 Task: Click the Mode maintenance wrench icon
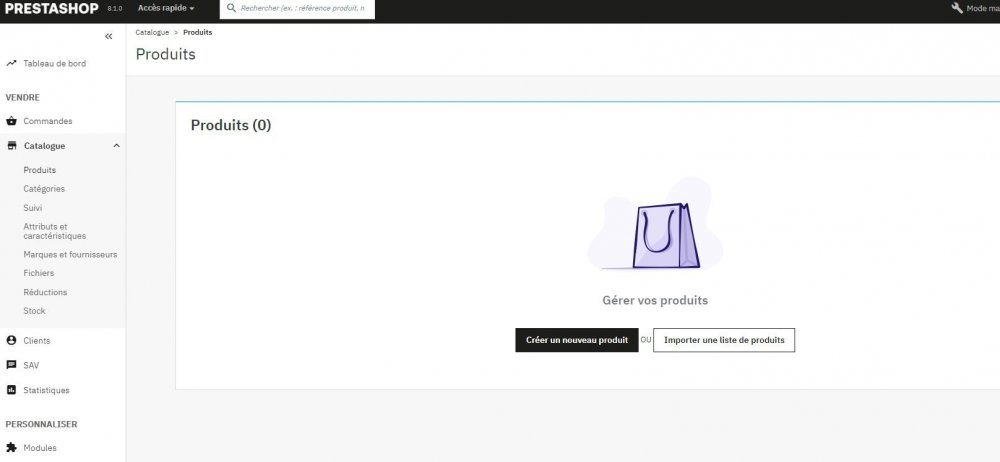click(x=957, y=8)
